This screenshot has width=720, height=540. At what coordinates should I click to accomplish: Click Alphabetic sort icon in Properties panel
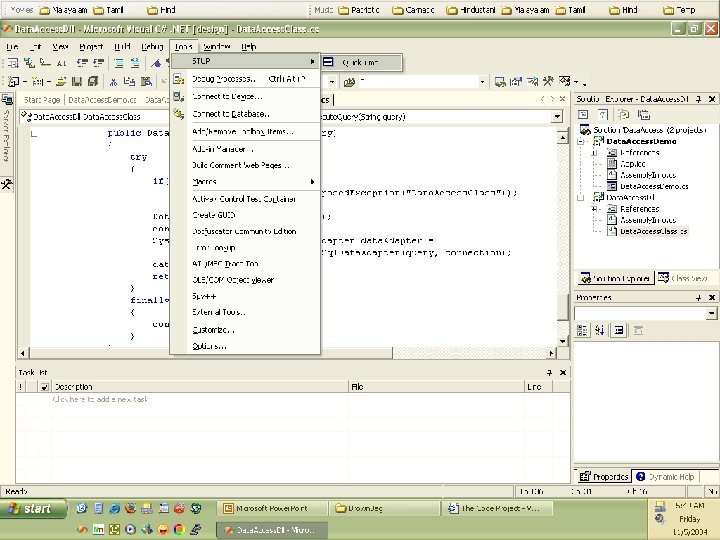pos(601,331)
